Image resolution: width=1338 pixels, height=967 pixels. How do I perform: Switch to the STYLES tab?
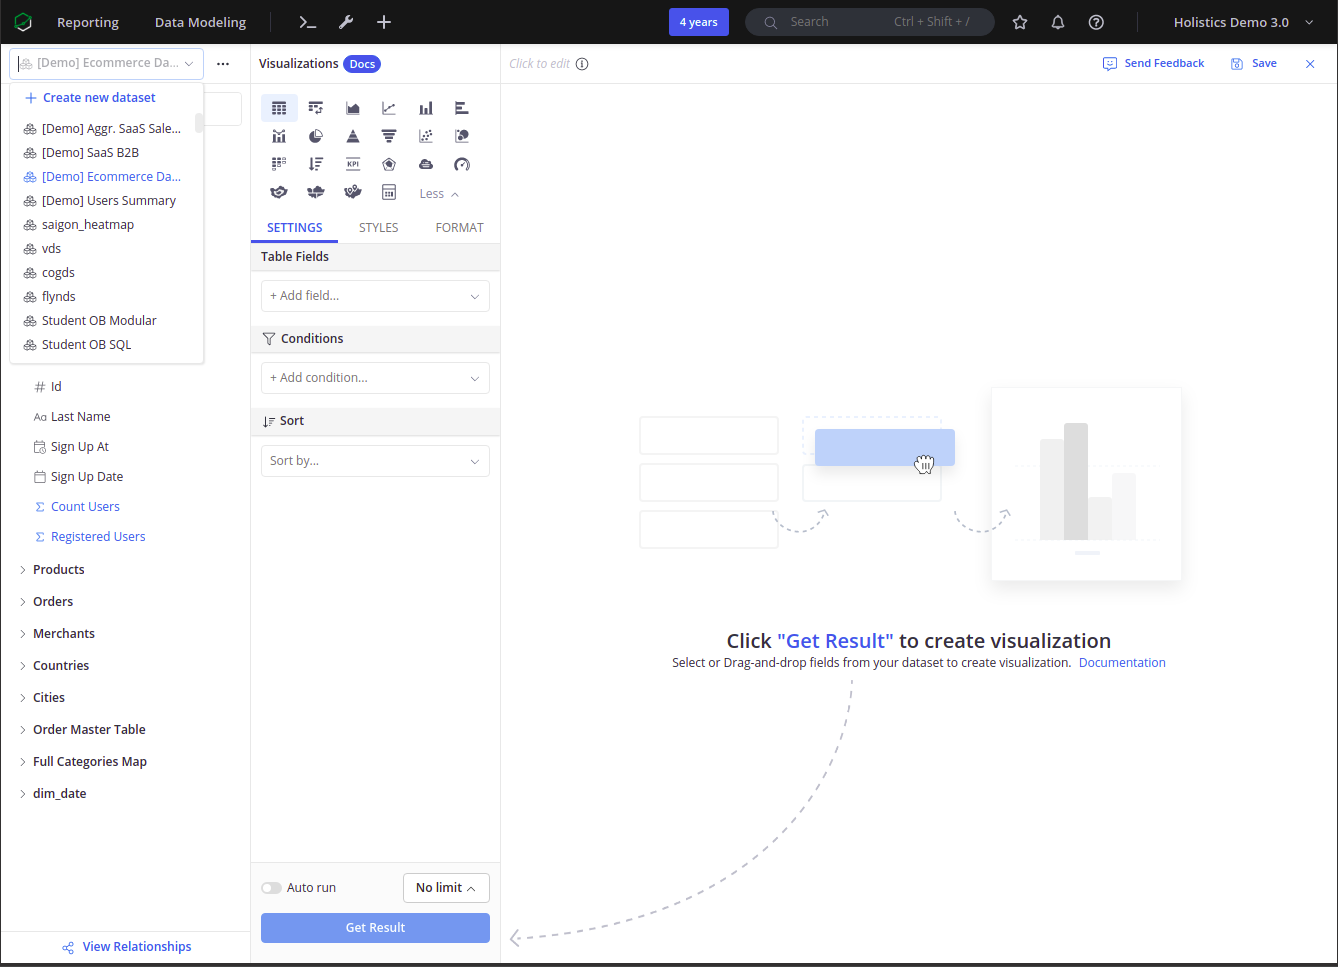378,228
